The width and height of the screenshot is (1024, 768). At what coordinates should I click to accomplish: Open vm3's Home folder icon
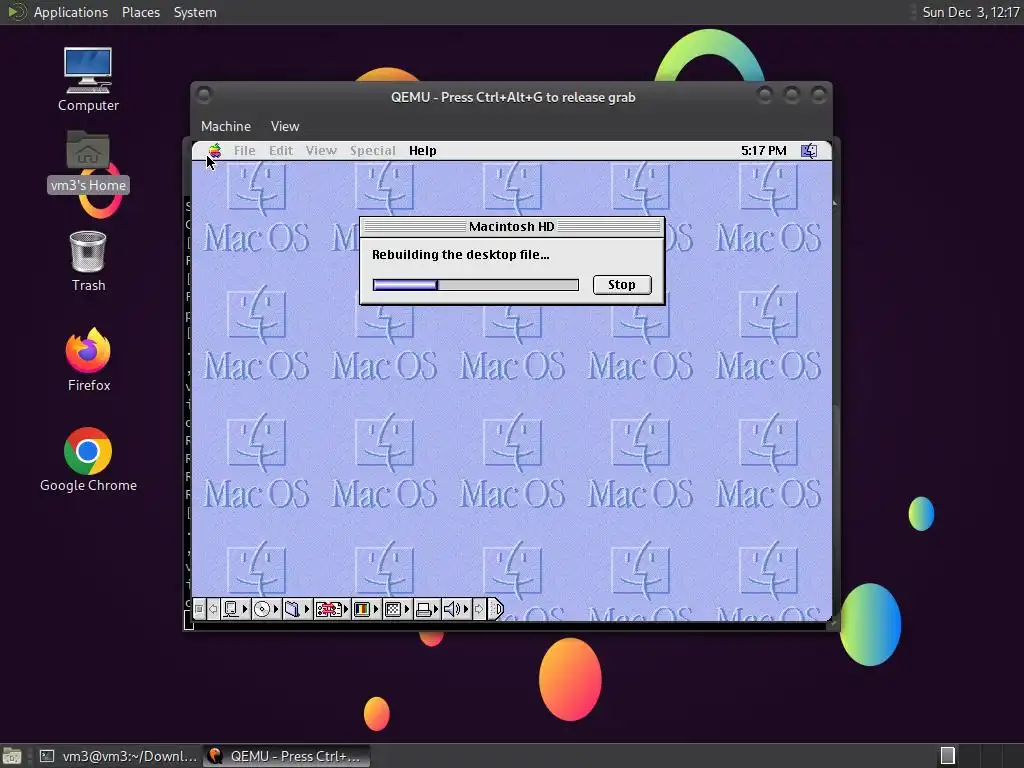pyautogui.click(x=88, y=161)
